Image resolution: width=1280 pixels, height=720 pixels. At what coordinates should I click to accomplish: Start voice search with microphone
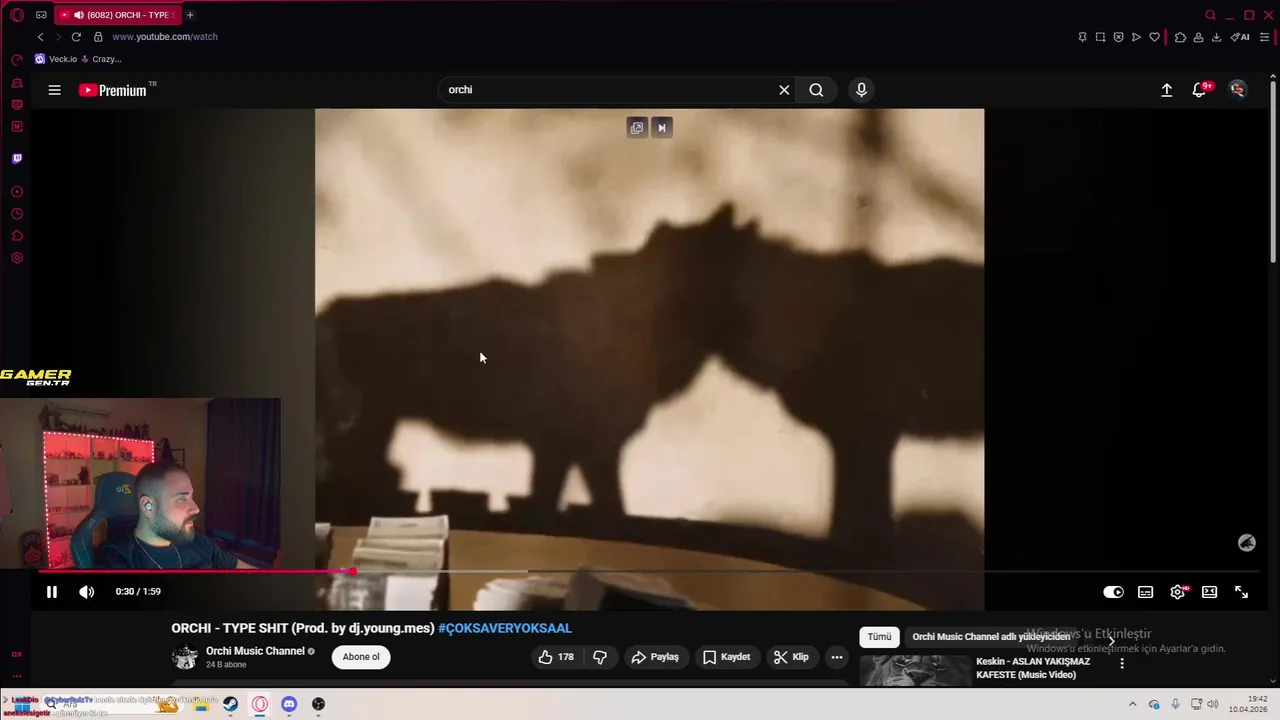[861, 90]
